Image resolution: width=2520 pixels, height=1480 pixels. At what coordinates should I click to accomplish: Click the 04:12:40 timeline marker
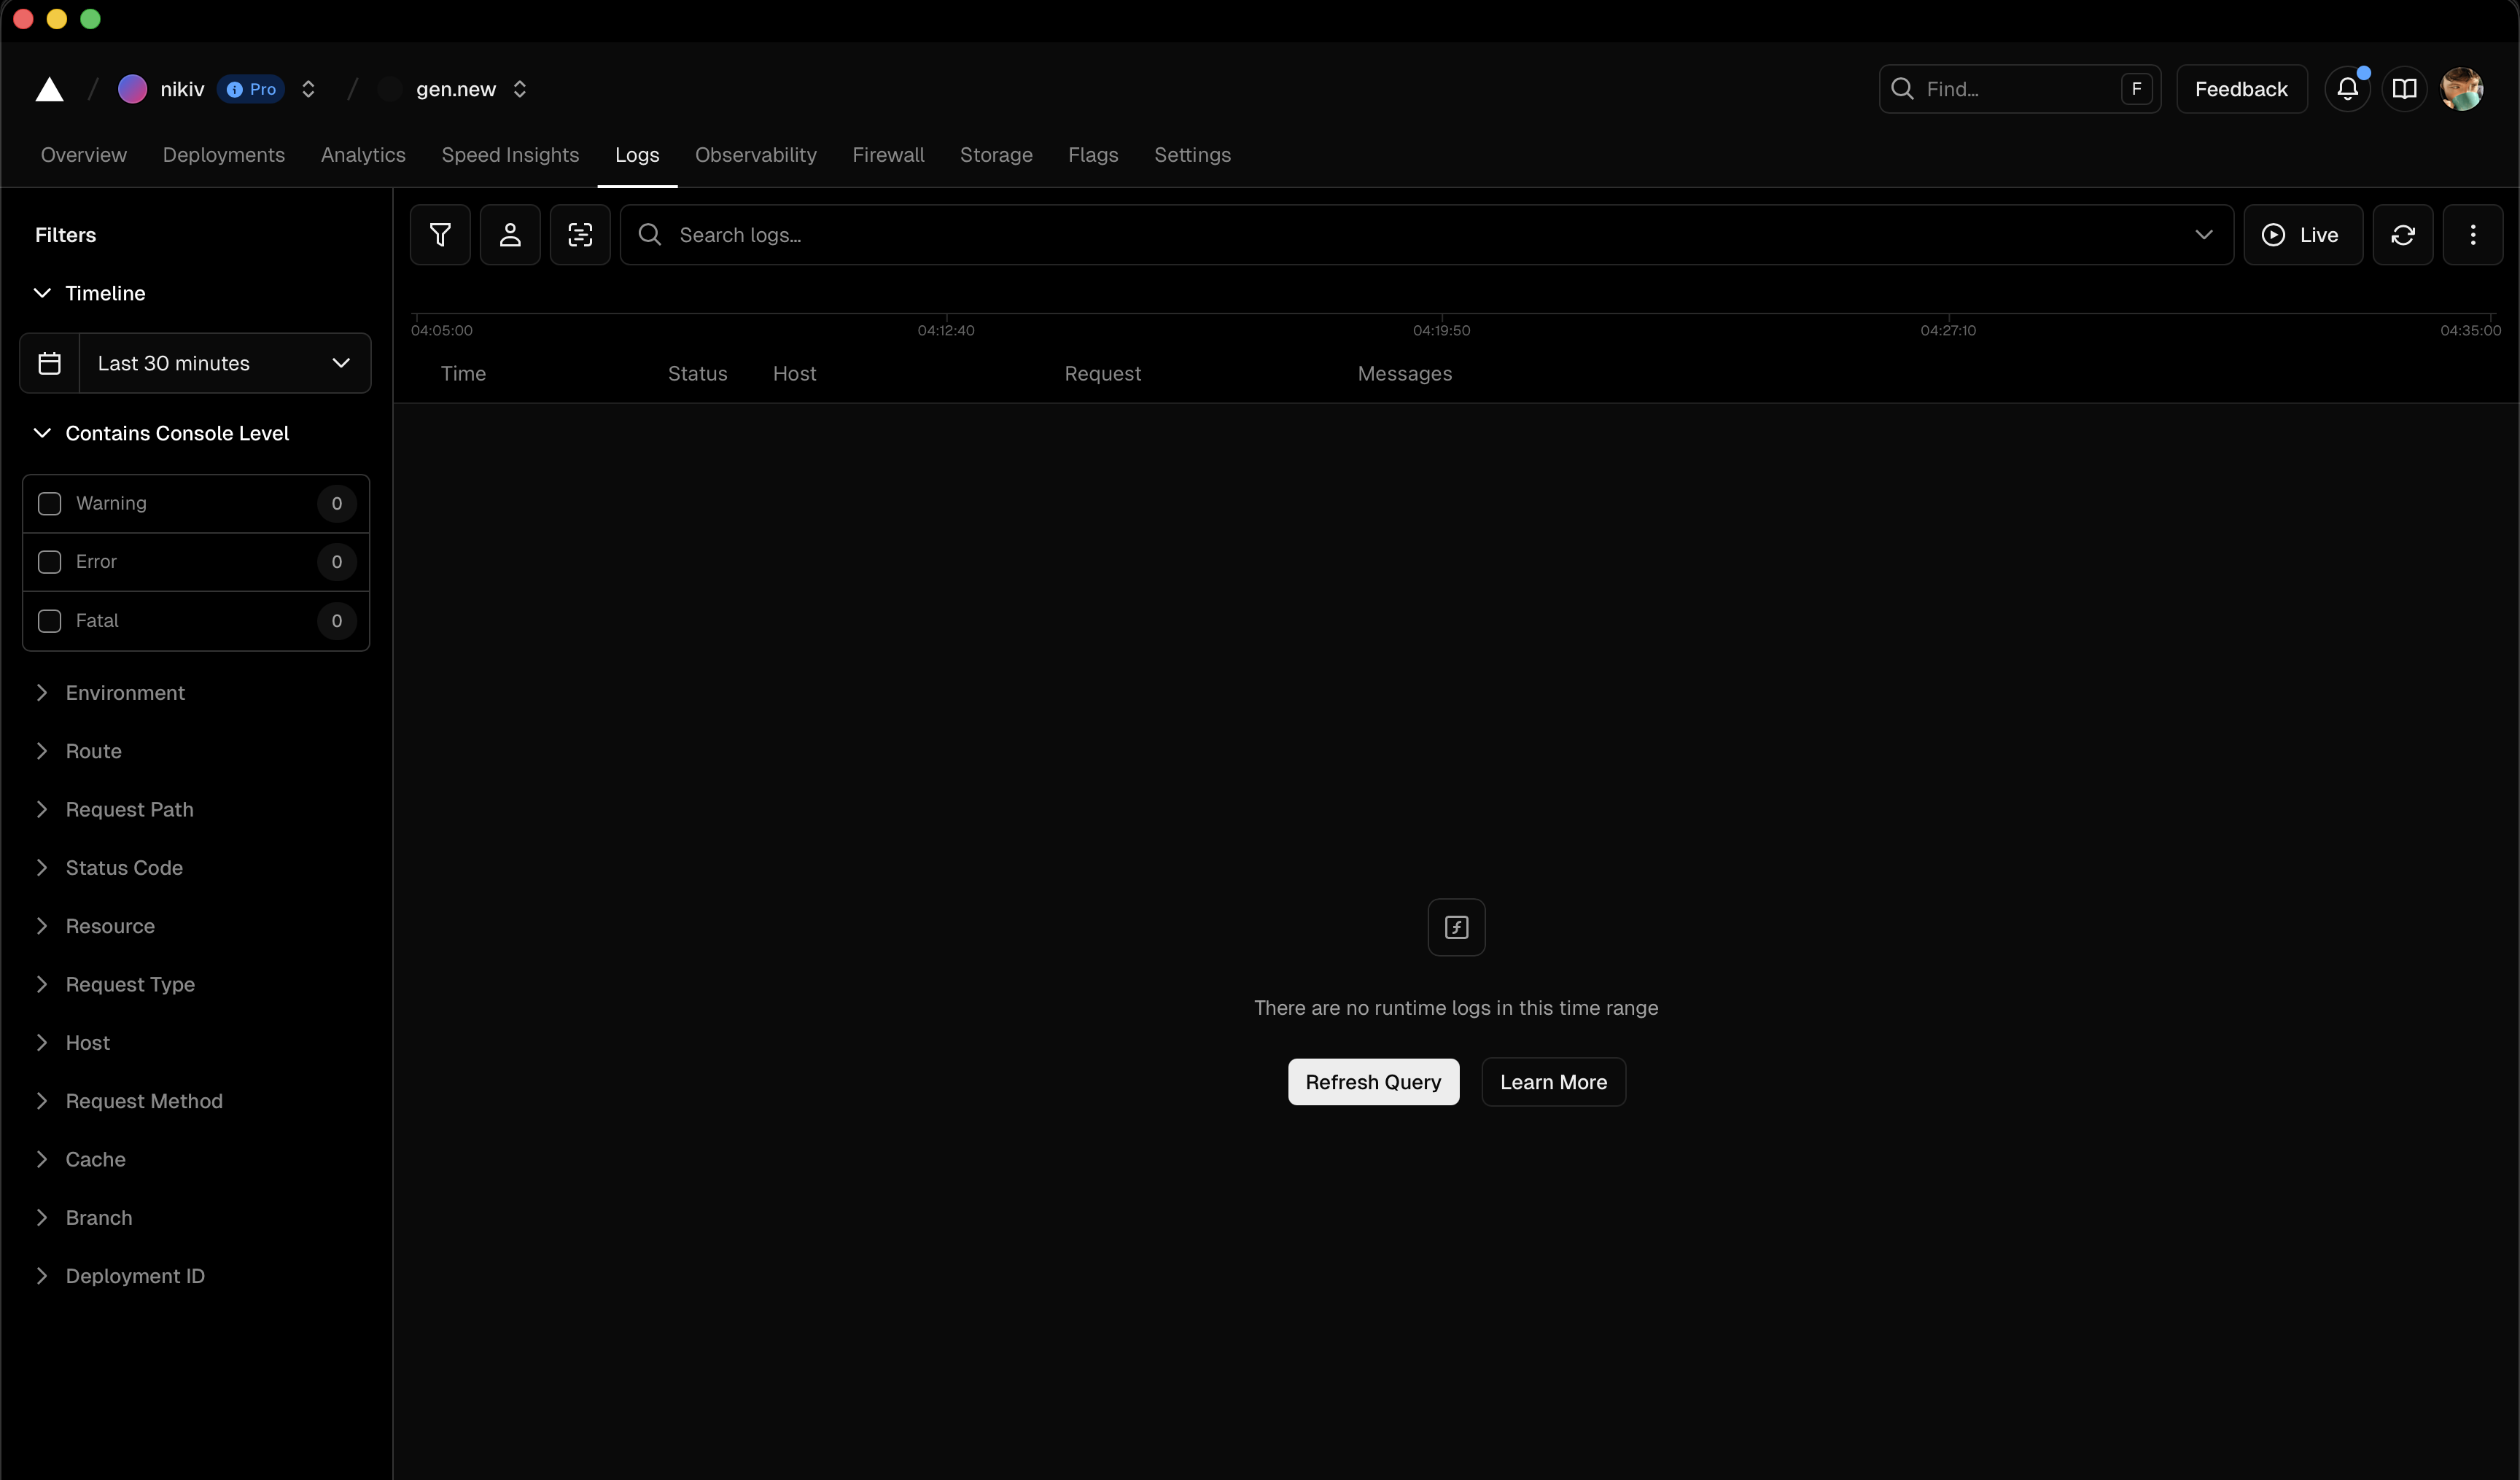point(946,330)
